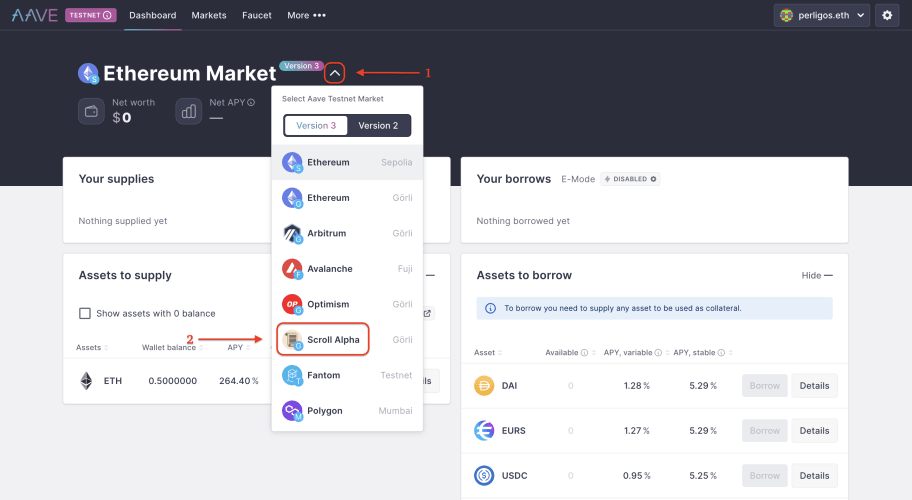912x500 pixels.
Task: Select Scroll Alpha market
Action: pos(347,340)
